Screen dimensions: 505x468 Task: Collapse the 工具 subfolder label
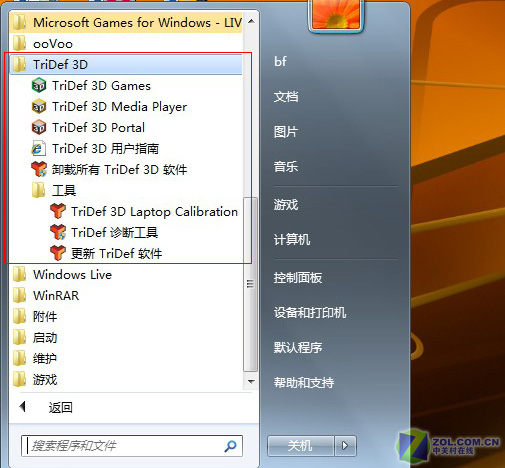pyautogui.click(x=64, y=191)
